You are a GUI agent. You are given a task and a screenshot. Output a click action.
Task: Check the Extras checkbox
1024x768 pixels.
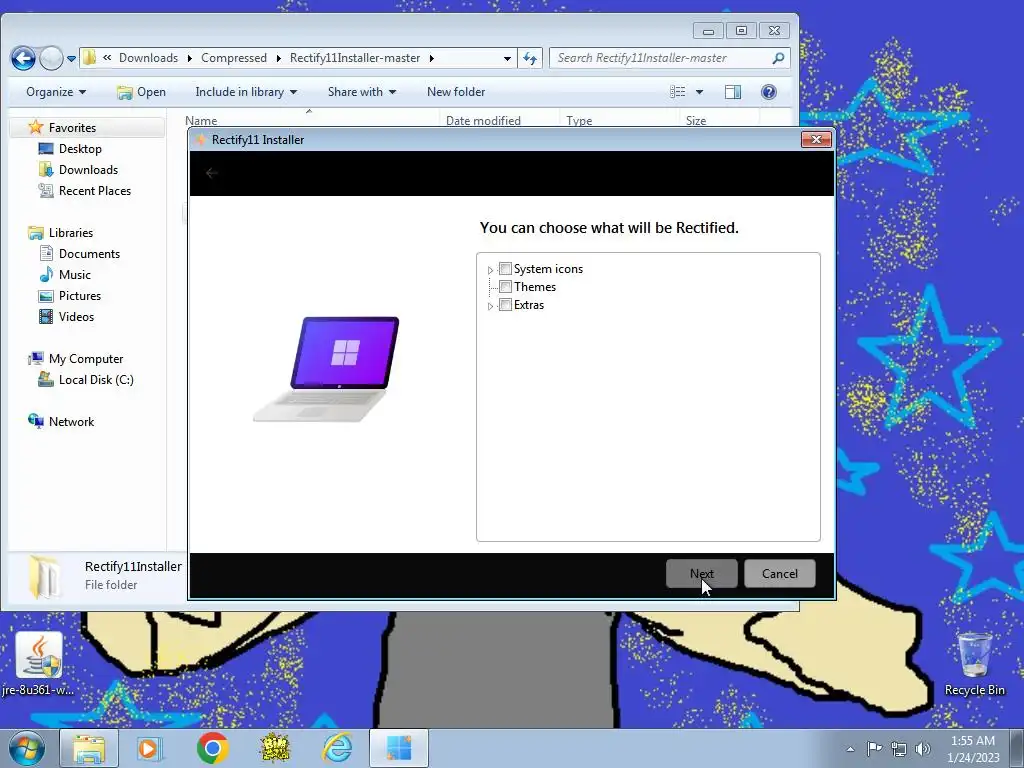click(505, 305)
